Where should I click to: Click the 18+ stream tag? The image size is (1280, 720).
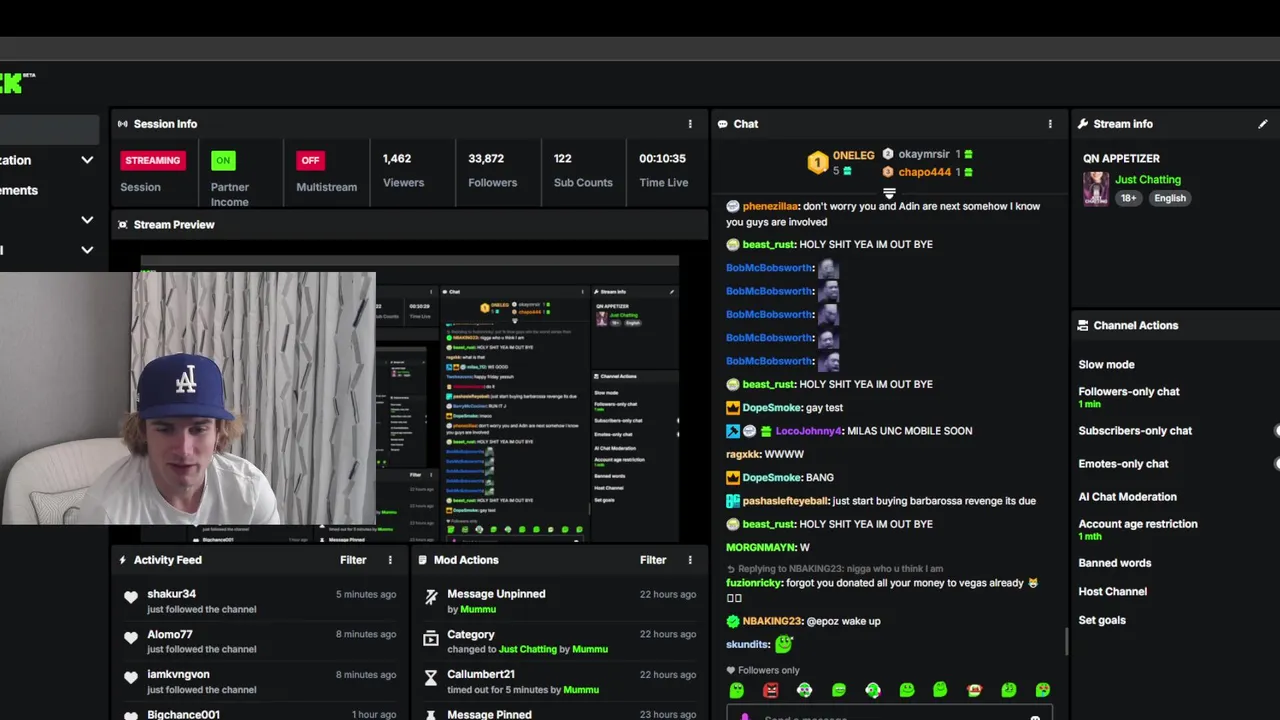click(x=1128, y=198)
